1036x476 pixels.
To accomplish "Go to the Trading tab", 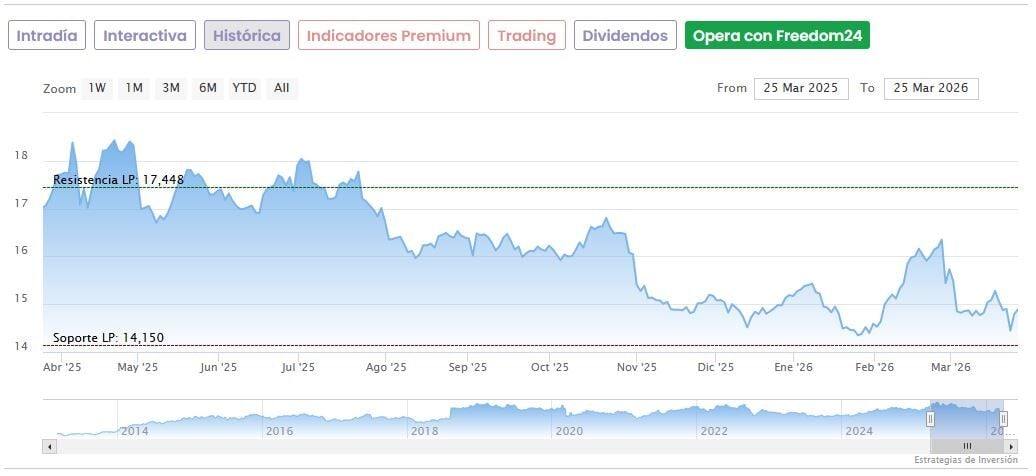I will [527, 36].
